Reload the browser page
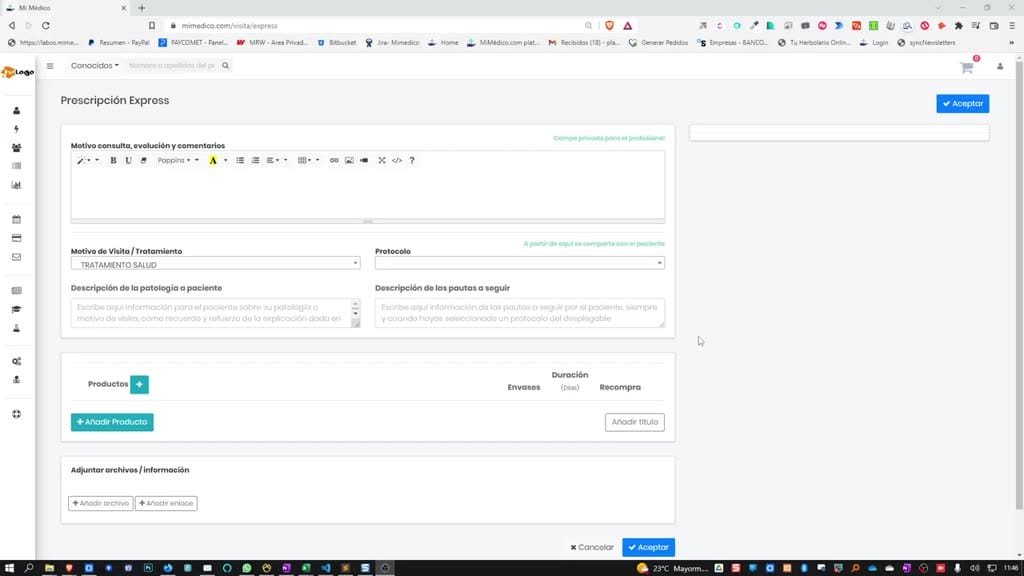The width and height of the screenshot is (1024, 576). (x=46, y=25)
